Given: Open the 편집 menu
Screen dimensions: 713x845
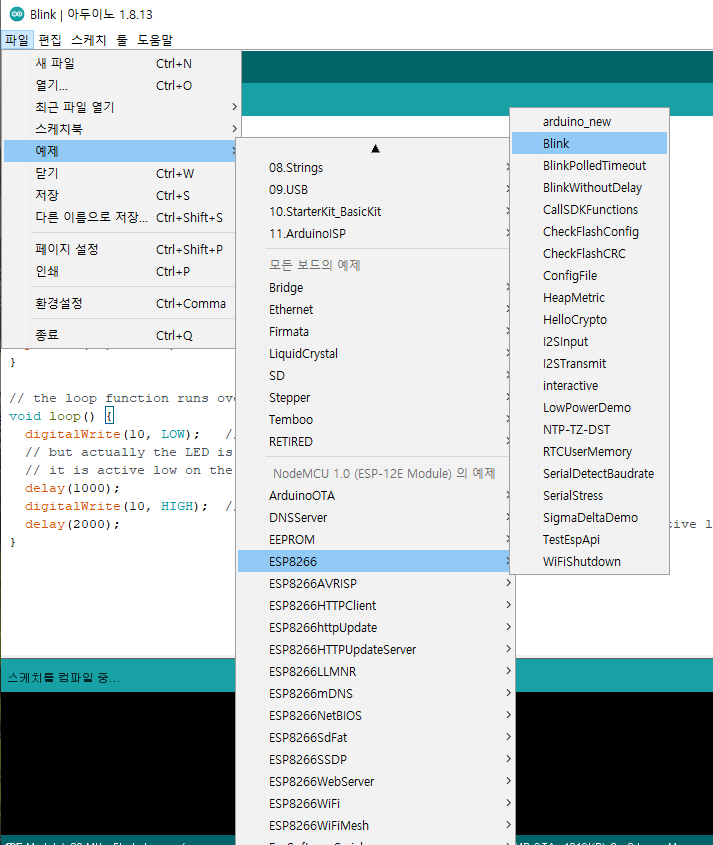Looking at the screenshot, I should click(50, 40).
